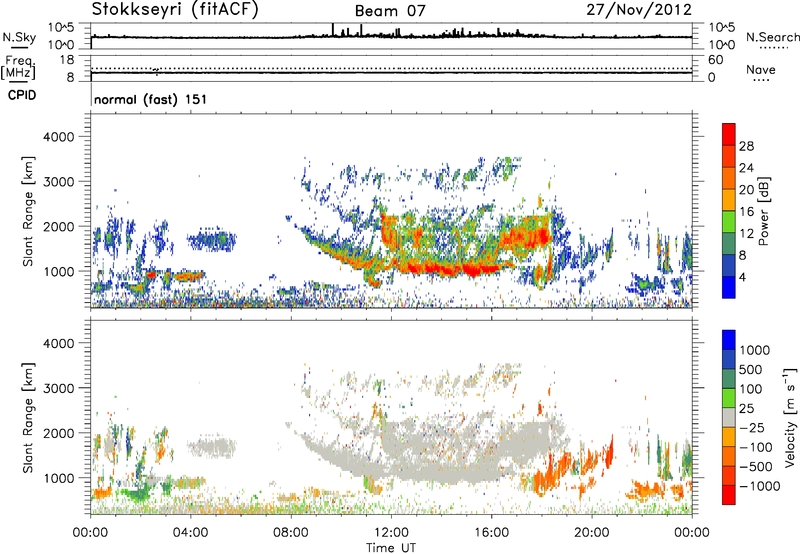
Task: Click the 4000 km tick of power panel
Action: (59, 137)
